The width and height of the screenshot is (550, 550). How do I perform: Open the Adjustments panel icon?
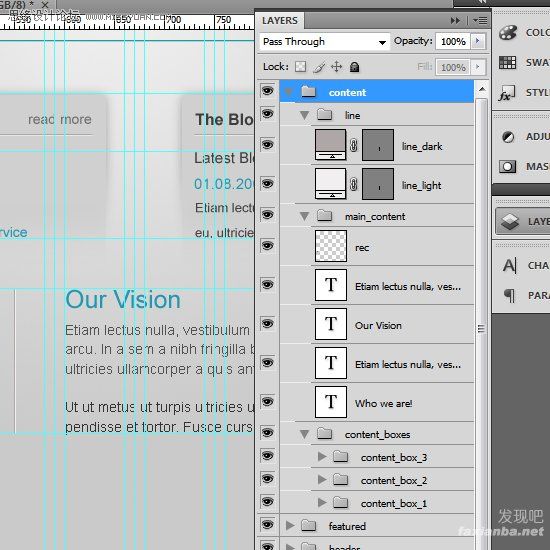click(508, 136)
